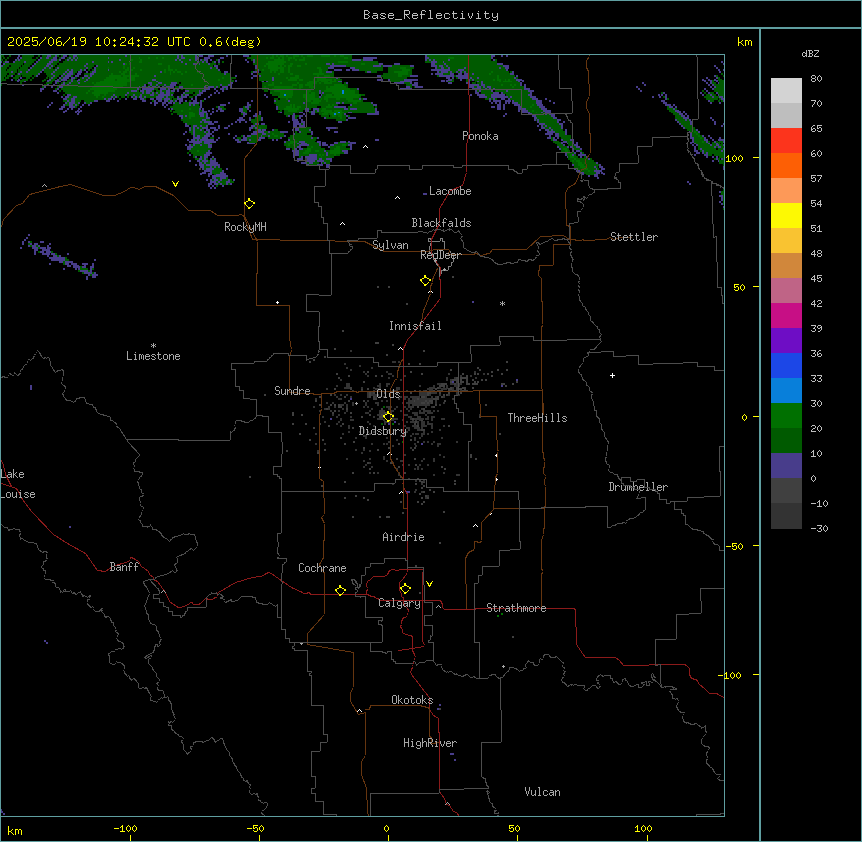
Task: Click the Drumheller city label
Action: click(638, 487)
